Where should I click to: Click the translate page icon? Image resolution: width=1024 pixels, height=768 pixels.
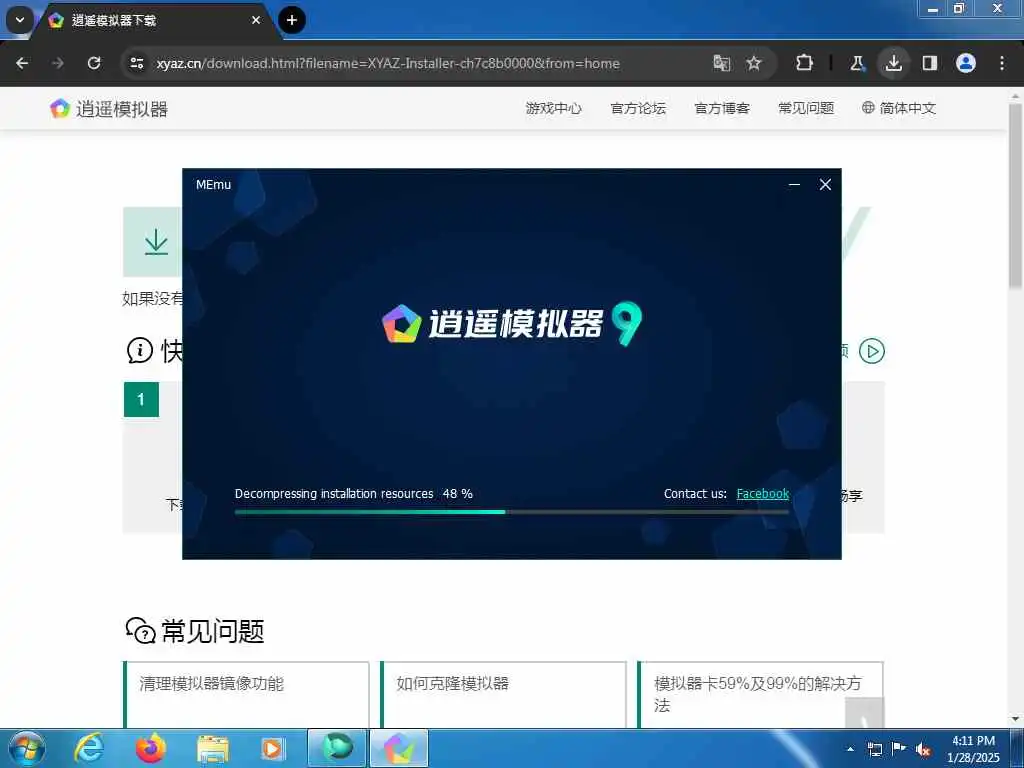722,63
